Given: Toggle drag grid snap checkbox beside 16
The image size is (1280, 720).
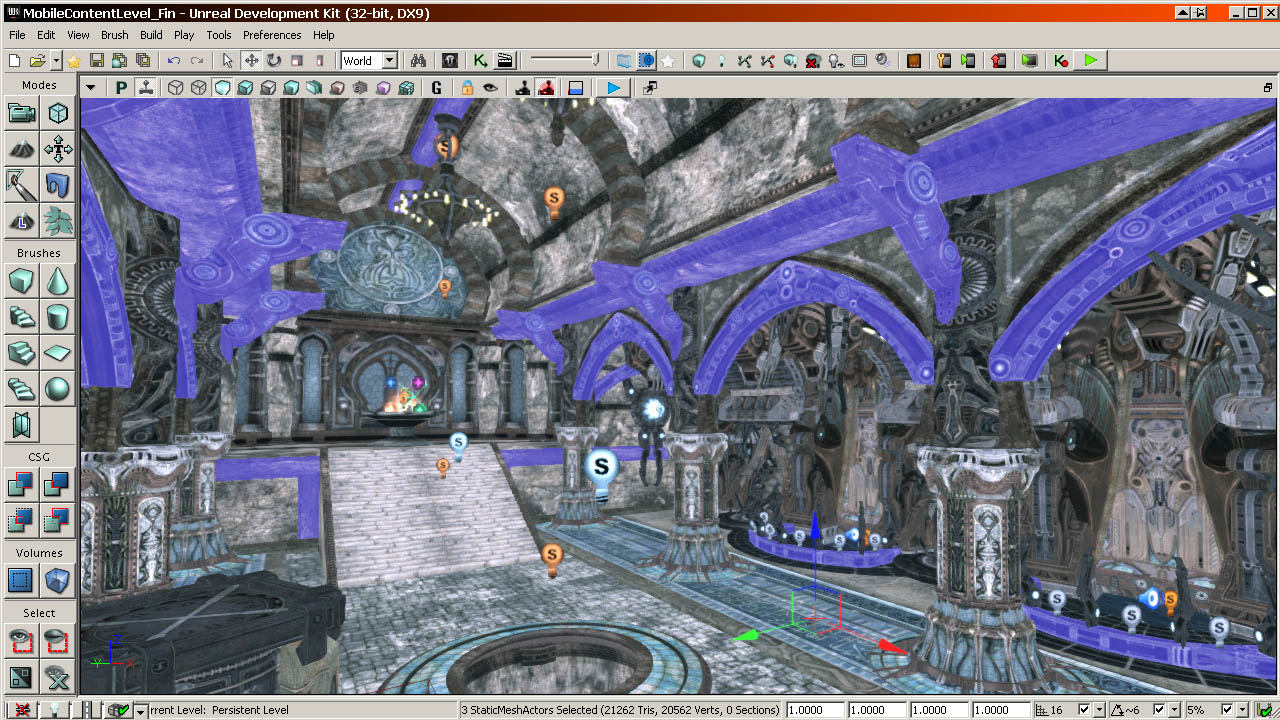Looking at the screenshot, I should coord(1084,710).
